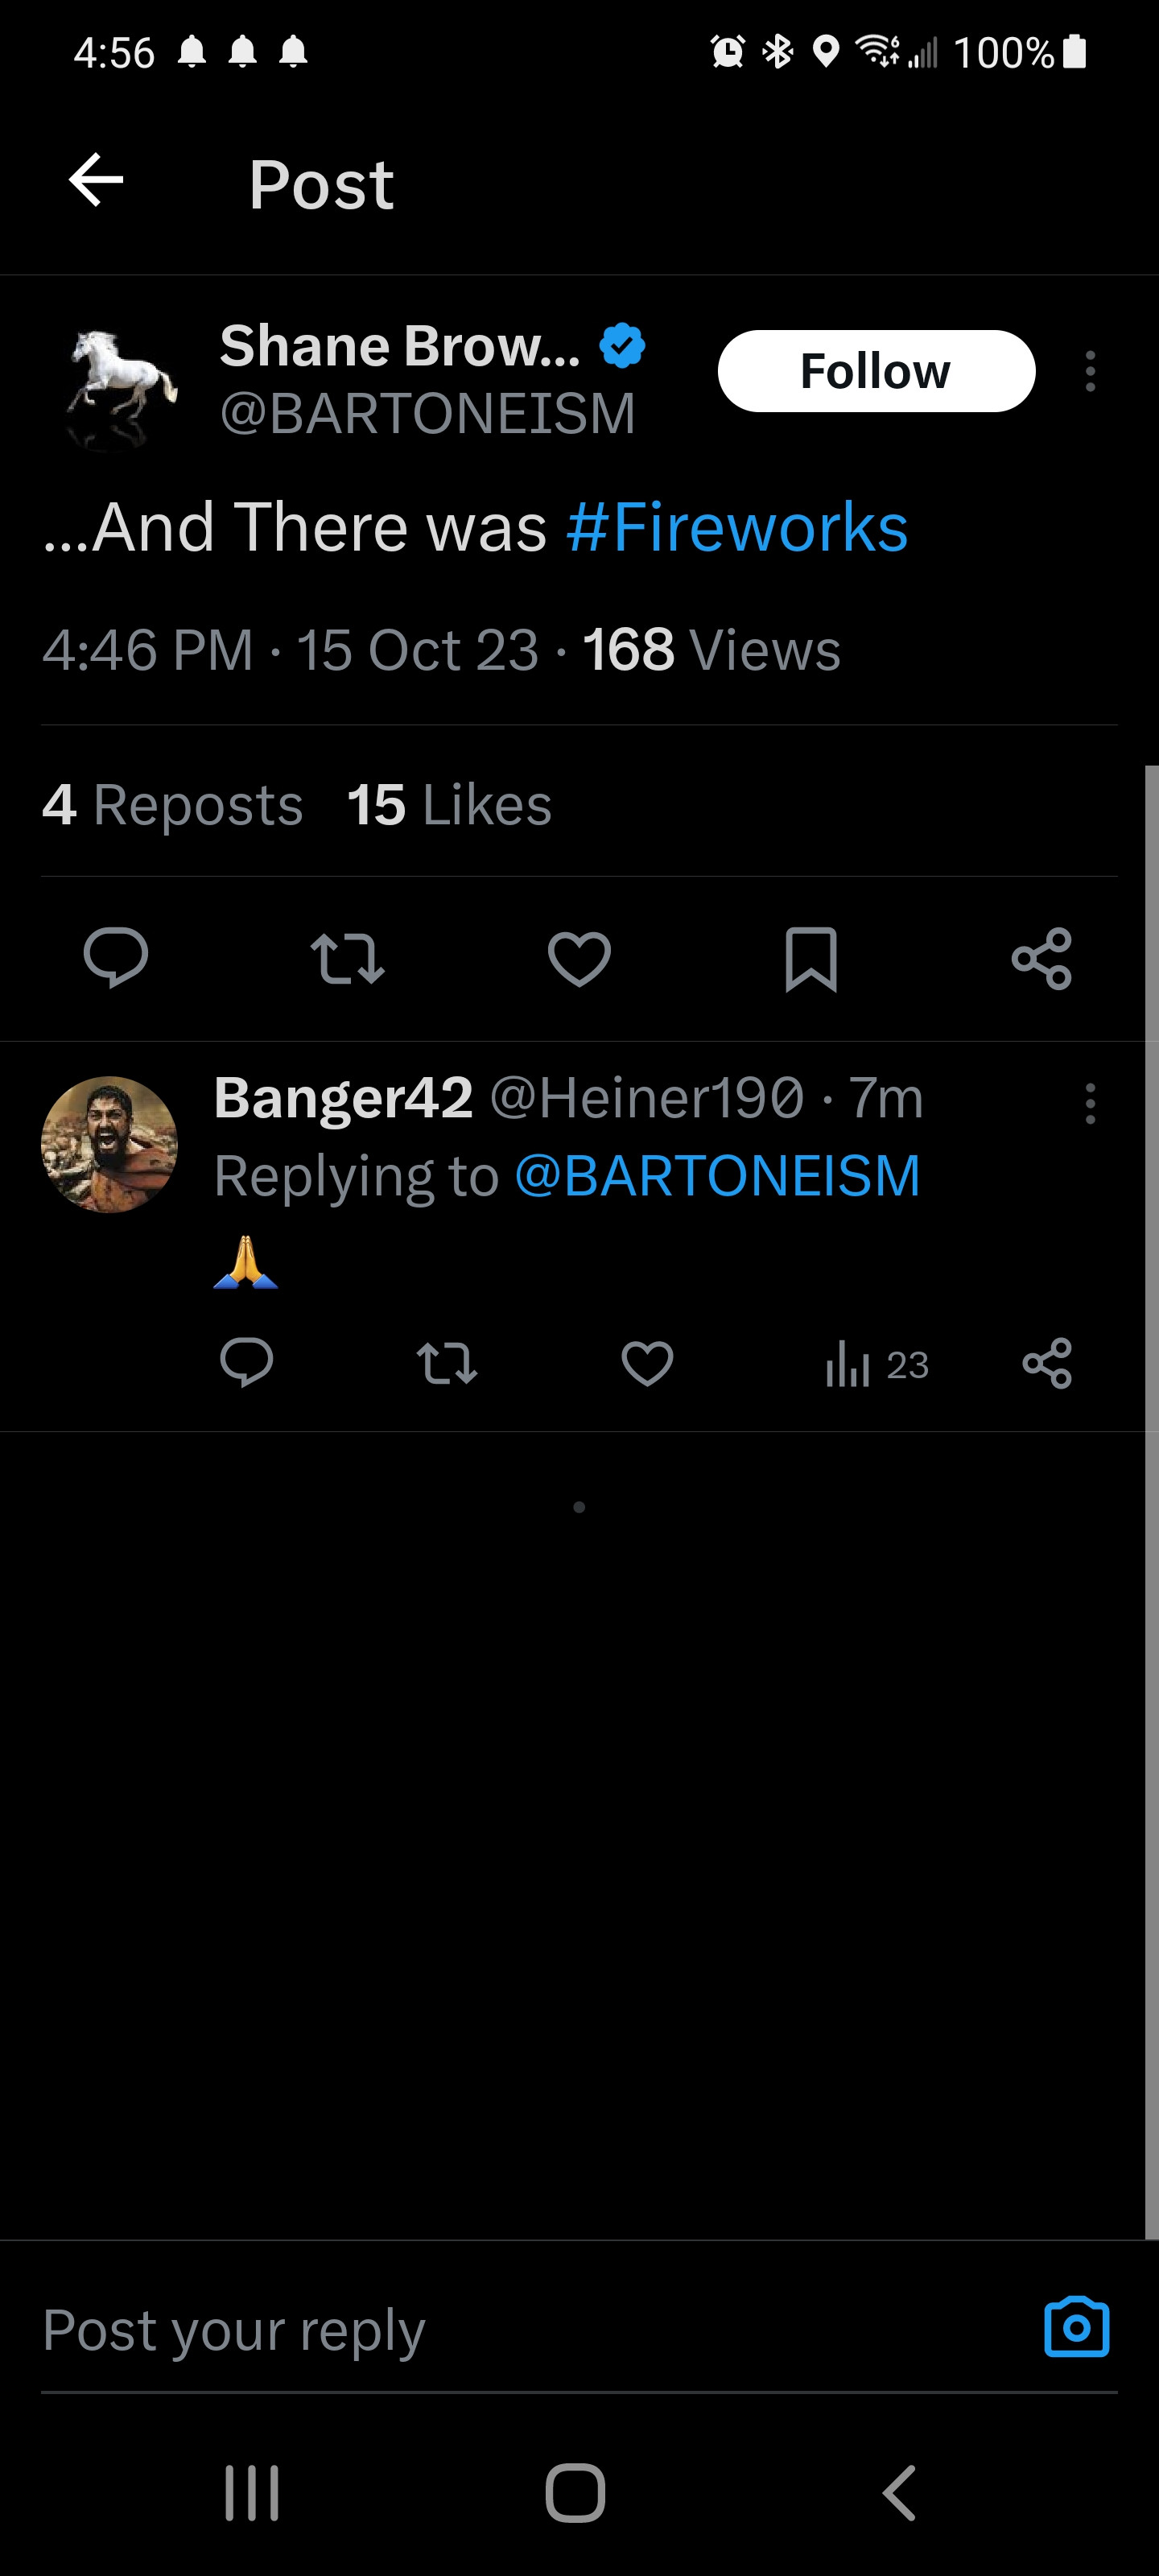Tap the back arrow next to Post

pyautogui.click(x=96, y=181)
